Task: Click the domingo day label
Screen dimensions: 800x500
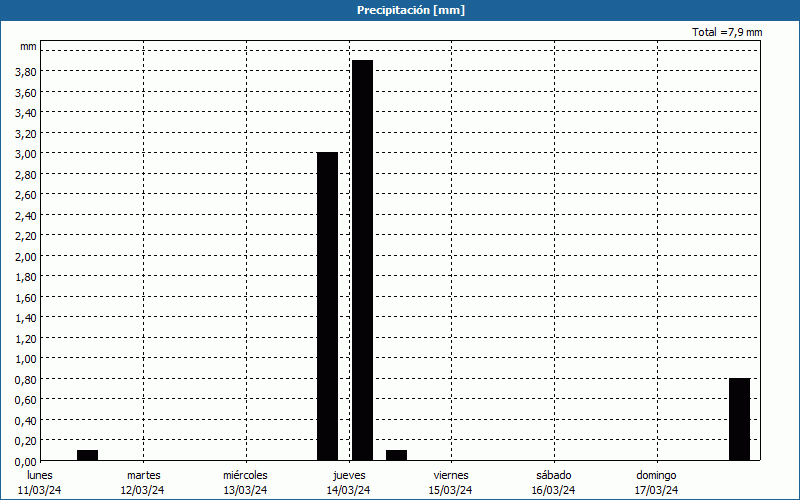Action: tap(656, 476)
